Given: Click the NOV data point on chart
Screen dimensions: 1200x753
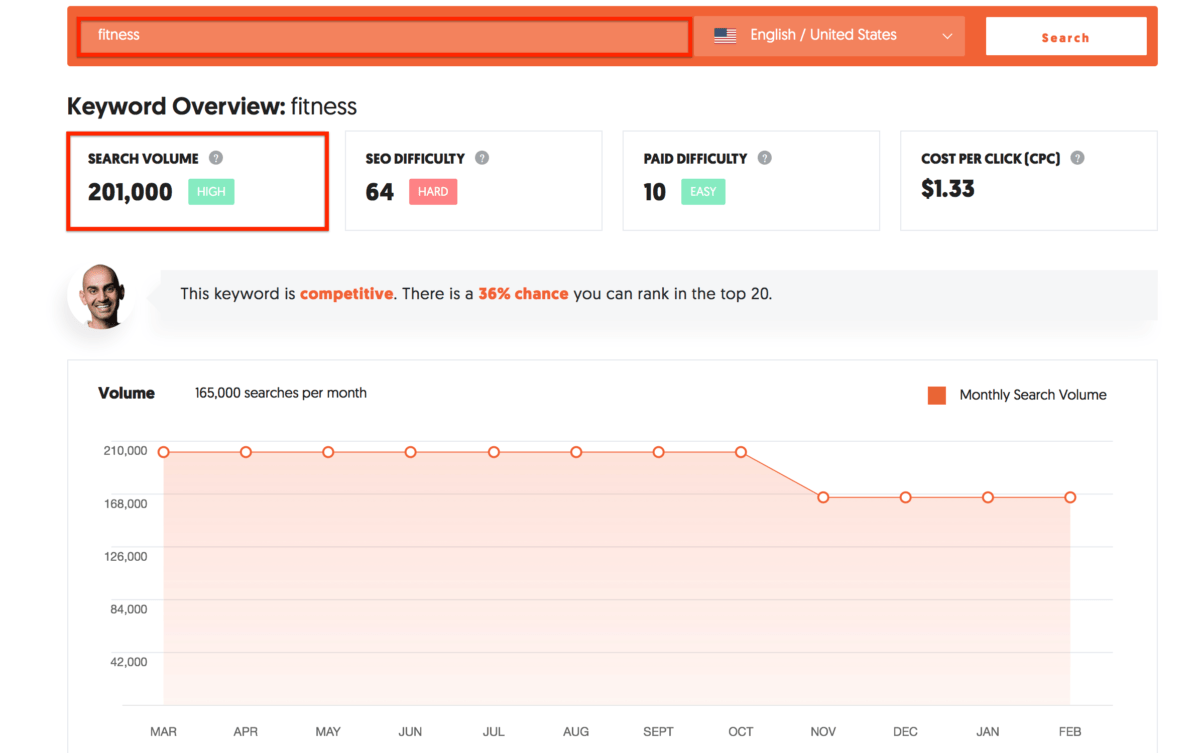Looking at the screenshot, I should [823, 497].
